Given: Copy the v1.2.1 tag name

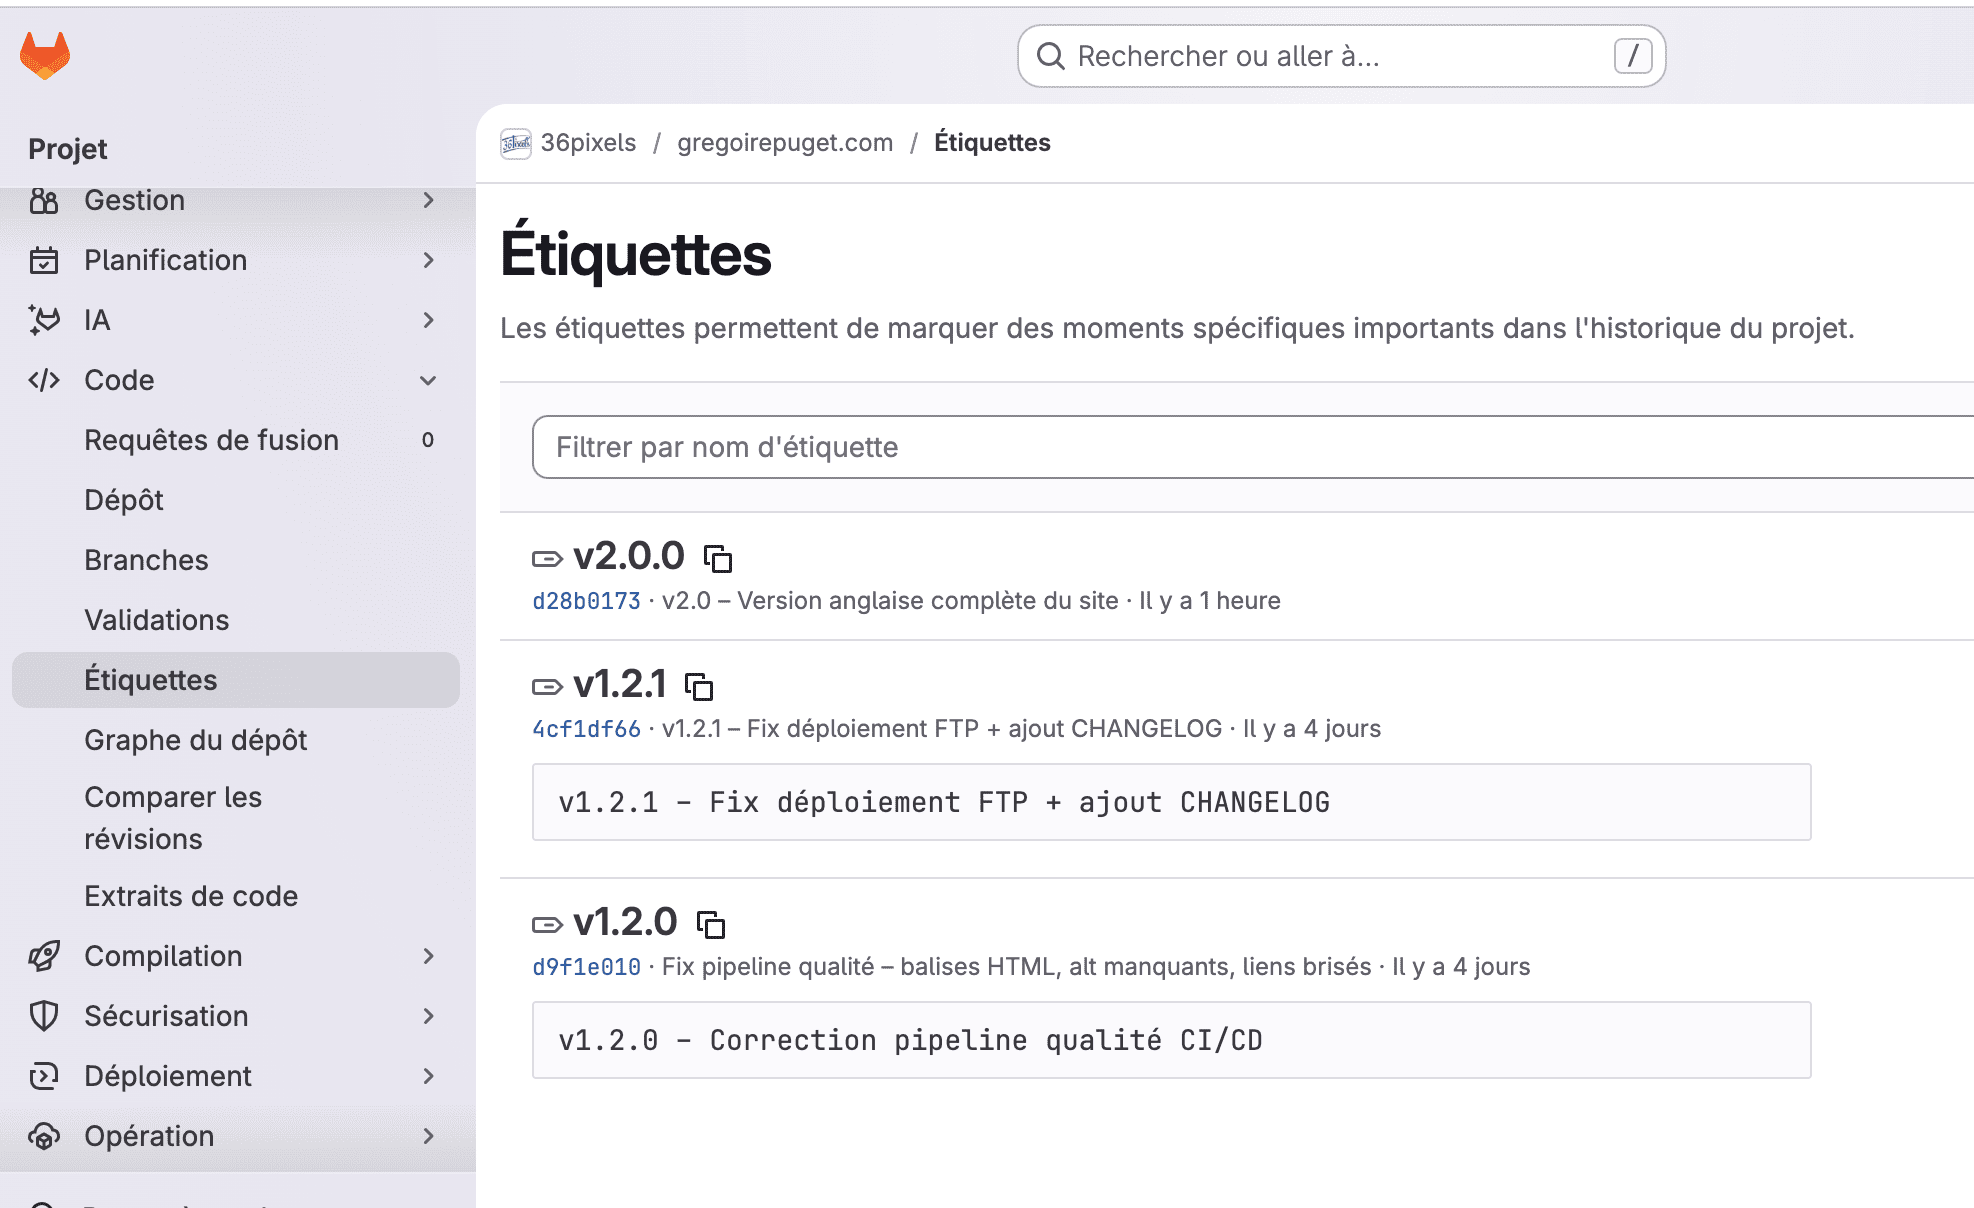Looking at the screenshot, I should (699, 686).
